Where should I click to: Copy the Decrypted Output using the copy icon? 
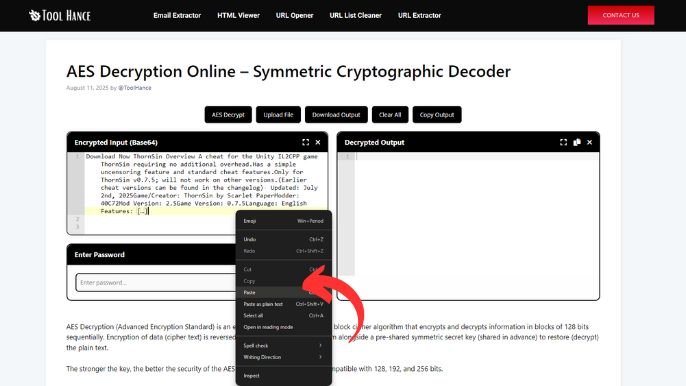[x=577, y=142]
